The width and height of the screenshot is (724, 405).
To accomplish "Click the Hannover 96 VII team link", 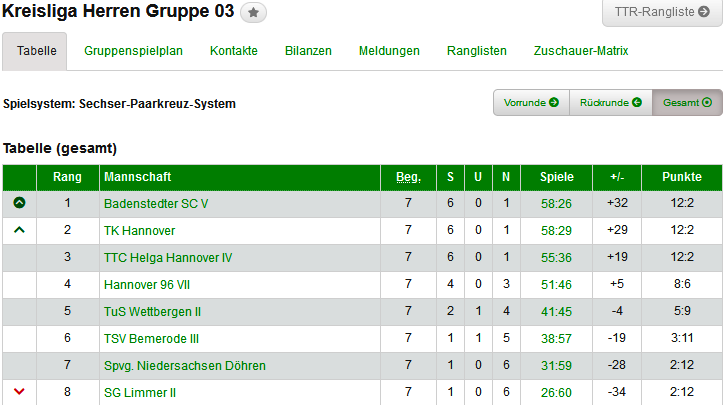I will point(148,284).
